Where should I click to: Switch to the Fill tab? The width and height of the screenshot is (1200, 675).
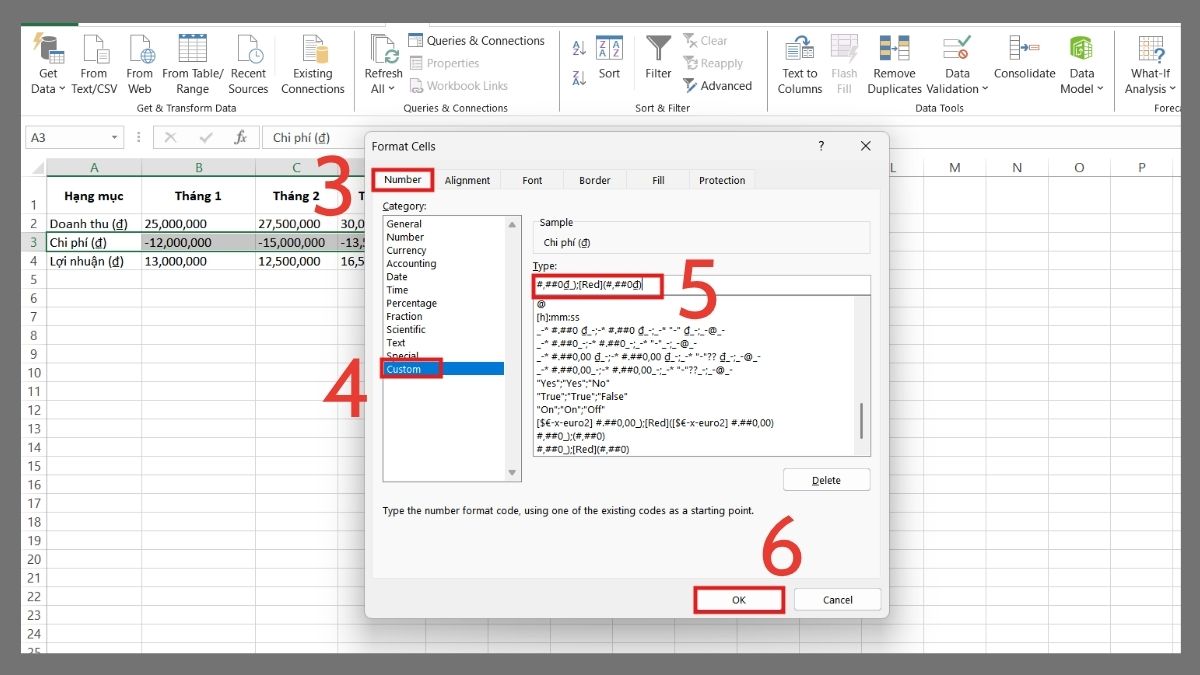(x=658, y=180)
